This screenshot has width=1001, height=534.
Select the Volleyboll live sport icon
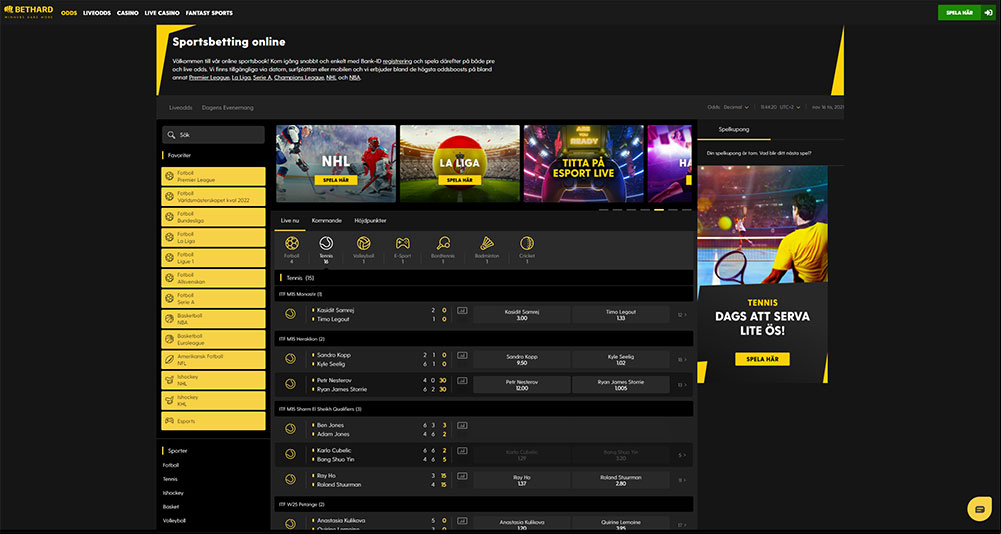point(364,243)
